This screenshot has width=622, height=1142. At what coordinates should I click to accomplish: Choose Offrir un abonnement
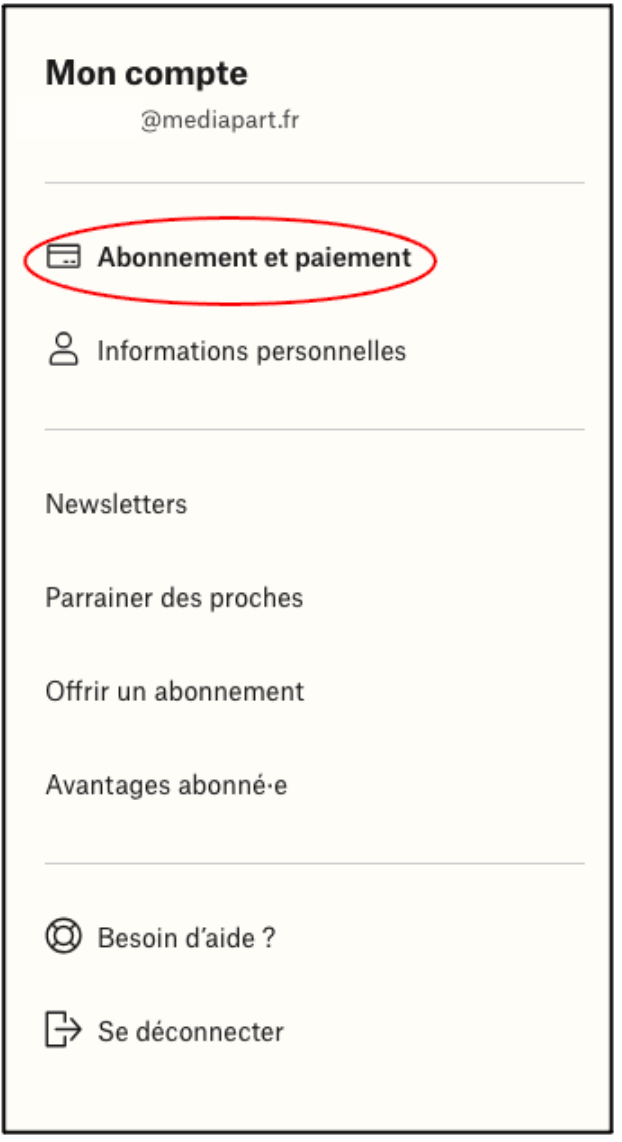click(175, 691)
